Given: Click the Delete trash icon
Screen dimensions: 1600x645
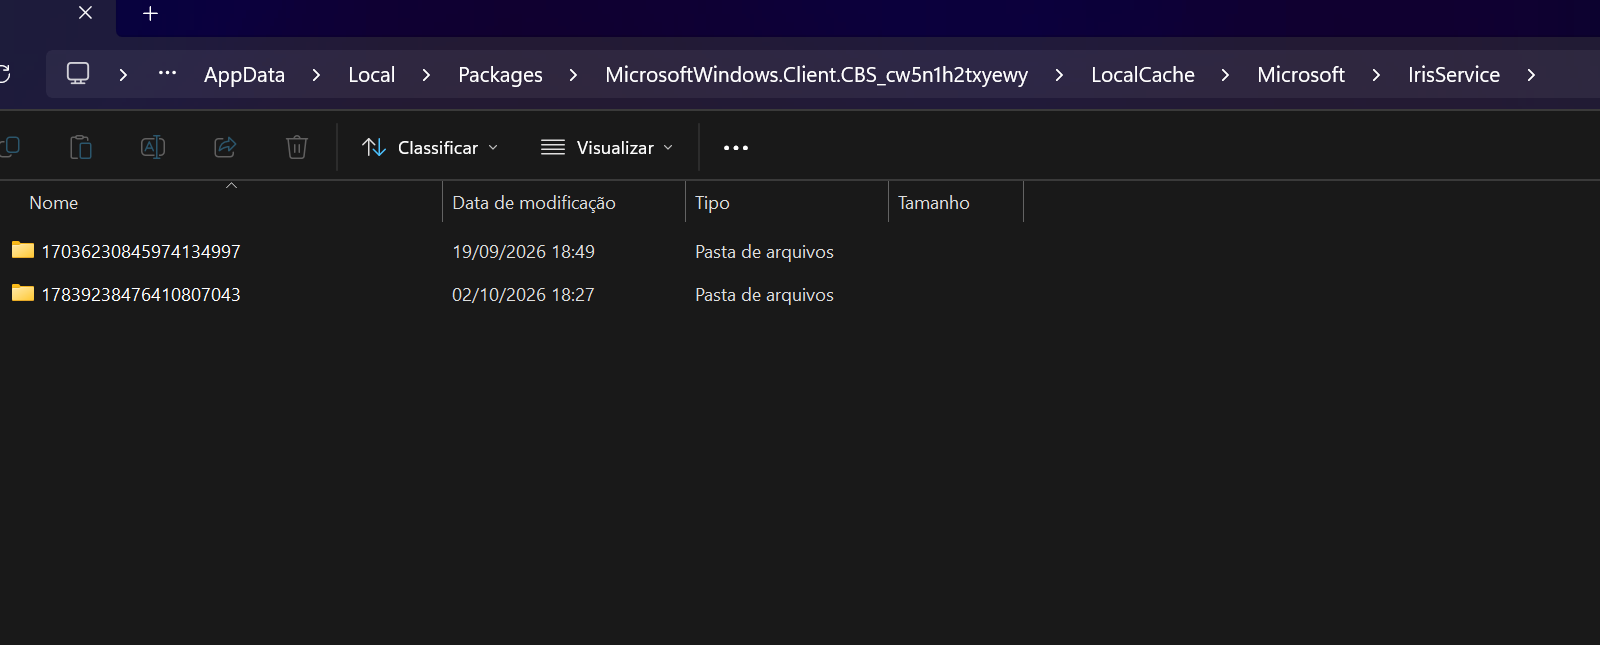Looking at the screenshot, I should point(297,147).
